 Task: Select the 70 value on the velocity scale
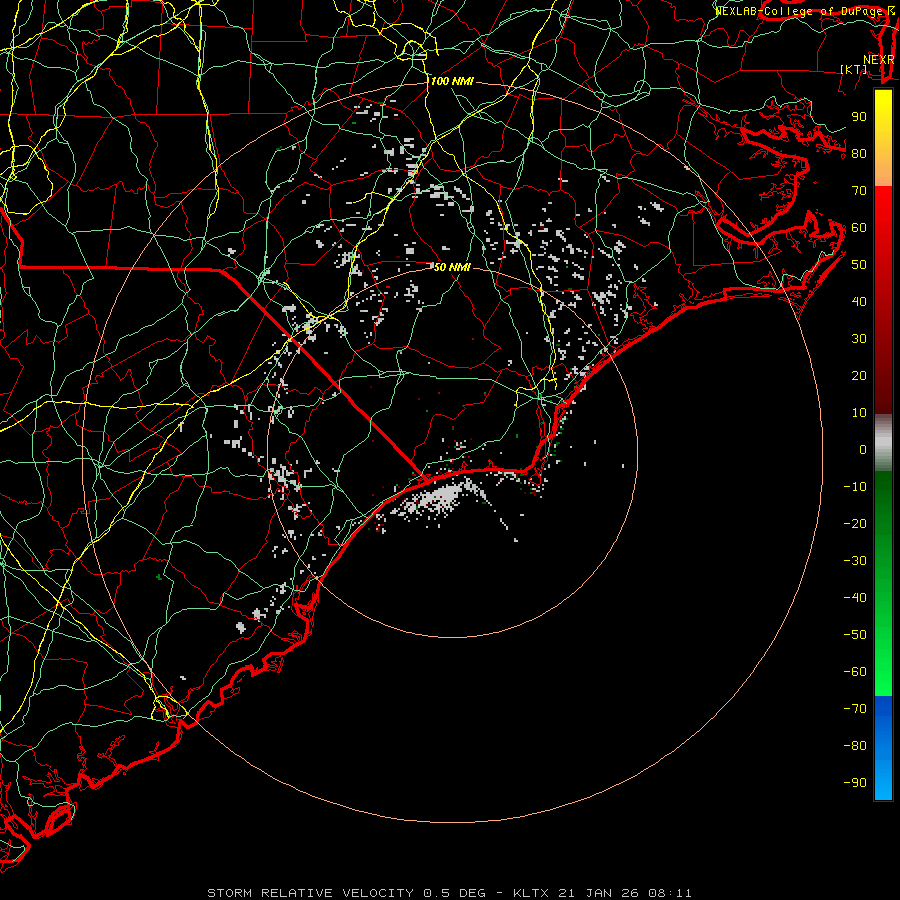(x=859, y=191)
